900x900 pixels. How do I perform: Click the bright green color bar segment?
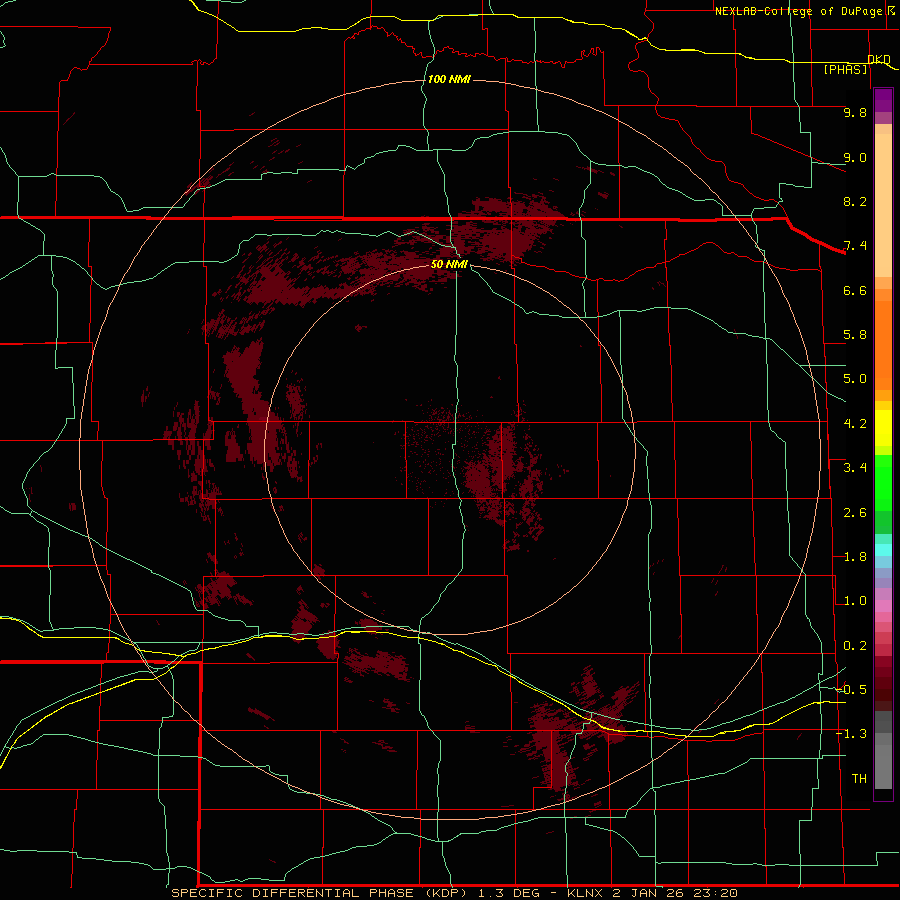883,482
